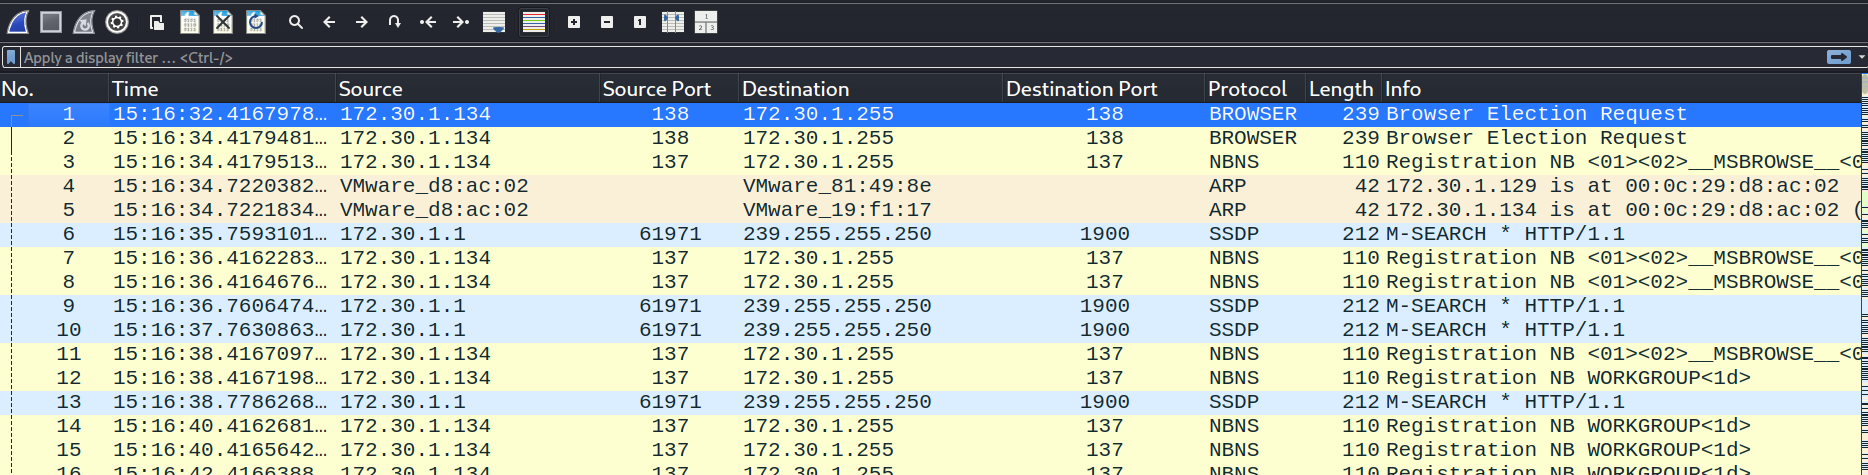
Task: Click the packet list vertical scrollbar
Action: pos(1864,275)
